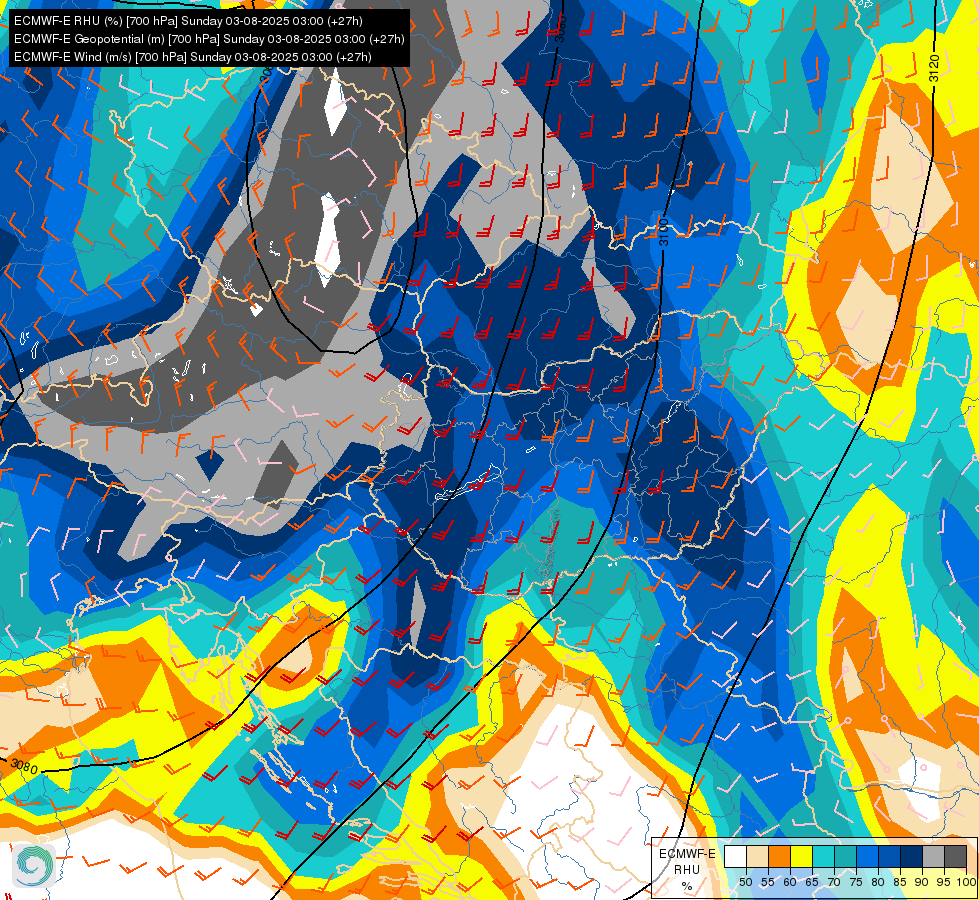Click the ECMWF-E Geopotential (m) title line
This screenshot has height=900, width=979.
pos(209,39)
